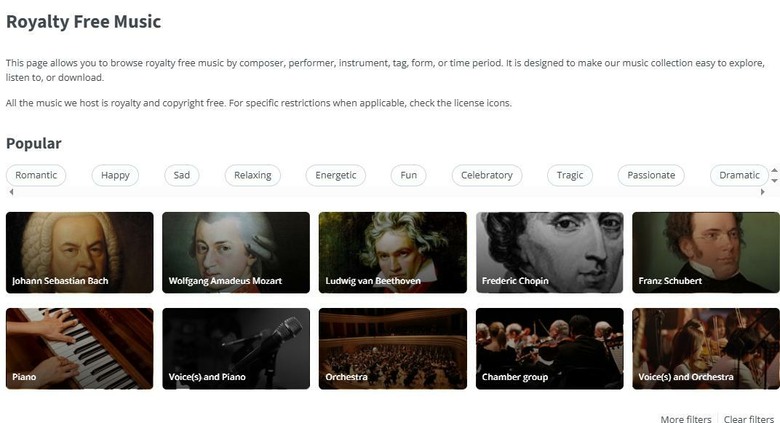Open Johann Sebastian Bach composer tile
The image size is (780, 423).
tap(80, 252)
